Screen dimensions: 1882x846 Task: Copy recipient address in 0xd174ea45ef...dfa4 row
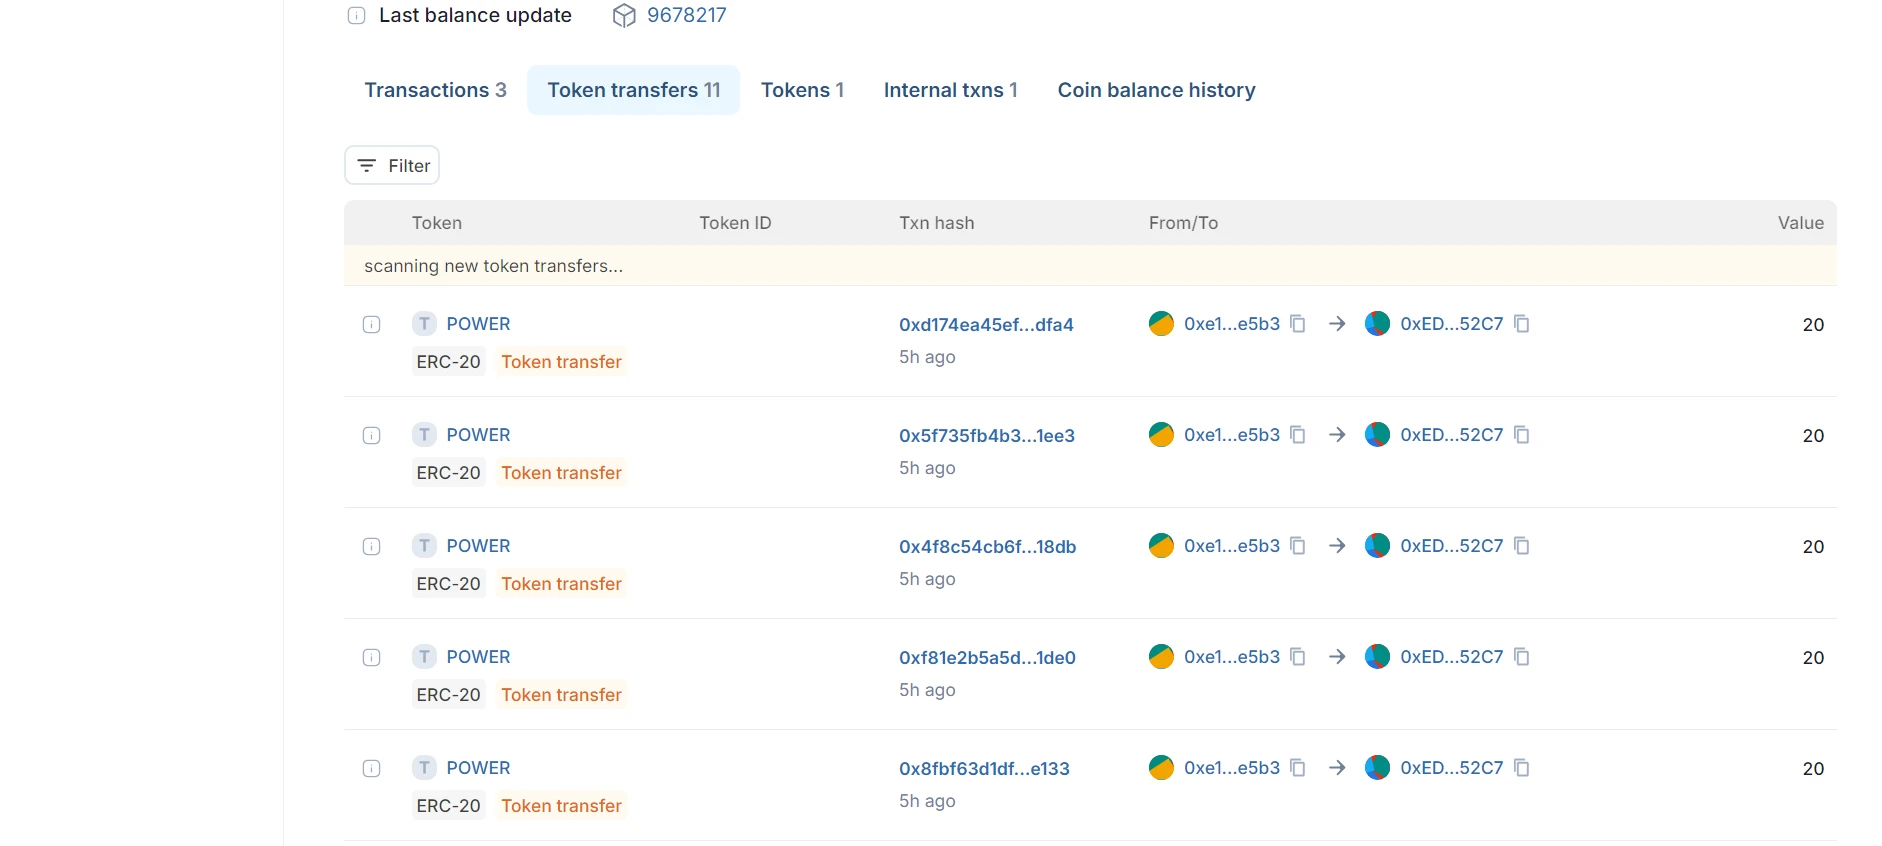1522,324
